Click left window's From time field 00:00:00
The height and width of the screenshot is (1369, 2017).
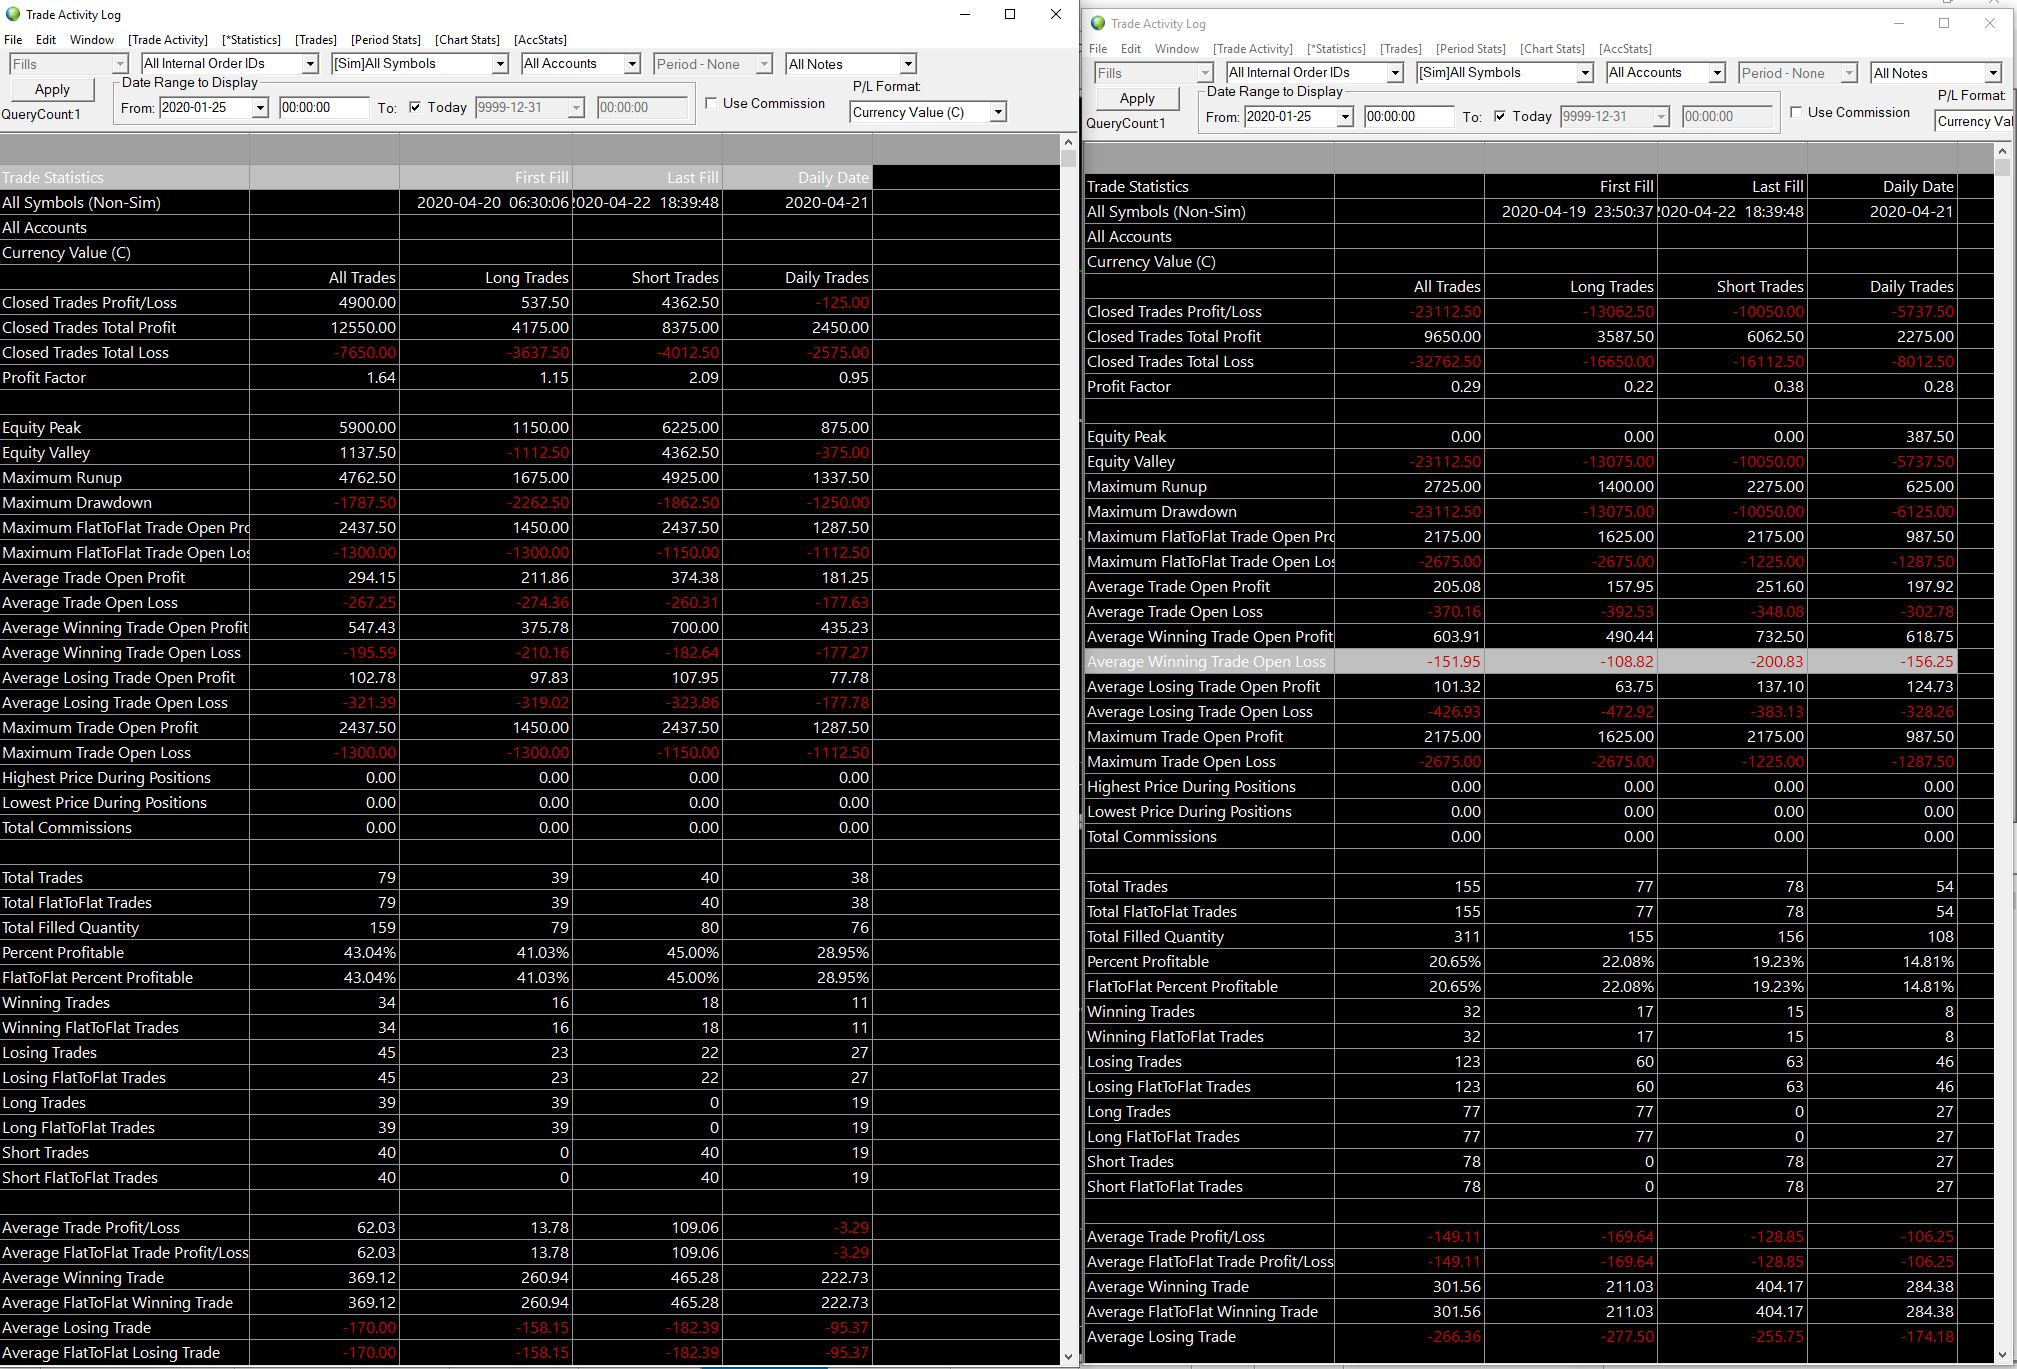click(322, 107)
